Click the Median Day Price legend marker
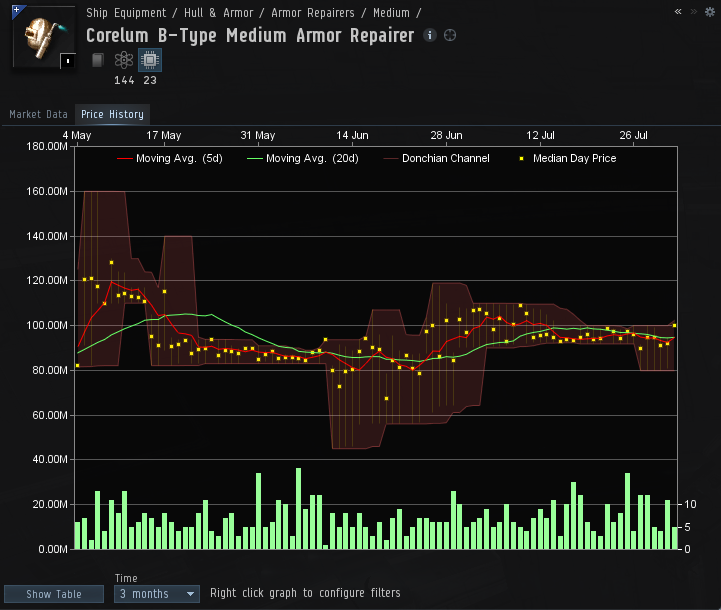Viewport: 721px width, 610px height. (521, 159)
